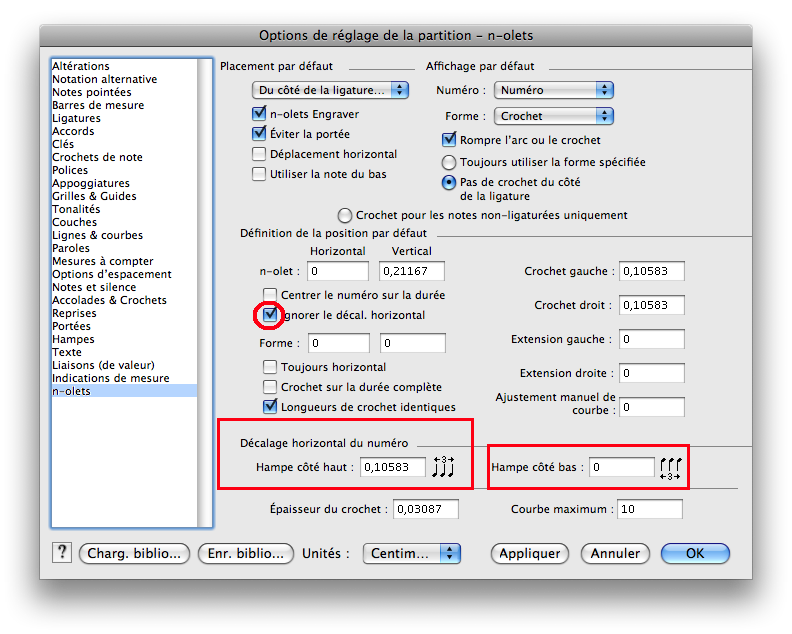792x634 pixels.
Task: Click the category list scrollbar
Action: (205, 290)
